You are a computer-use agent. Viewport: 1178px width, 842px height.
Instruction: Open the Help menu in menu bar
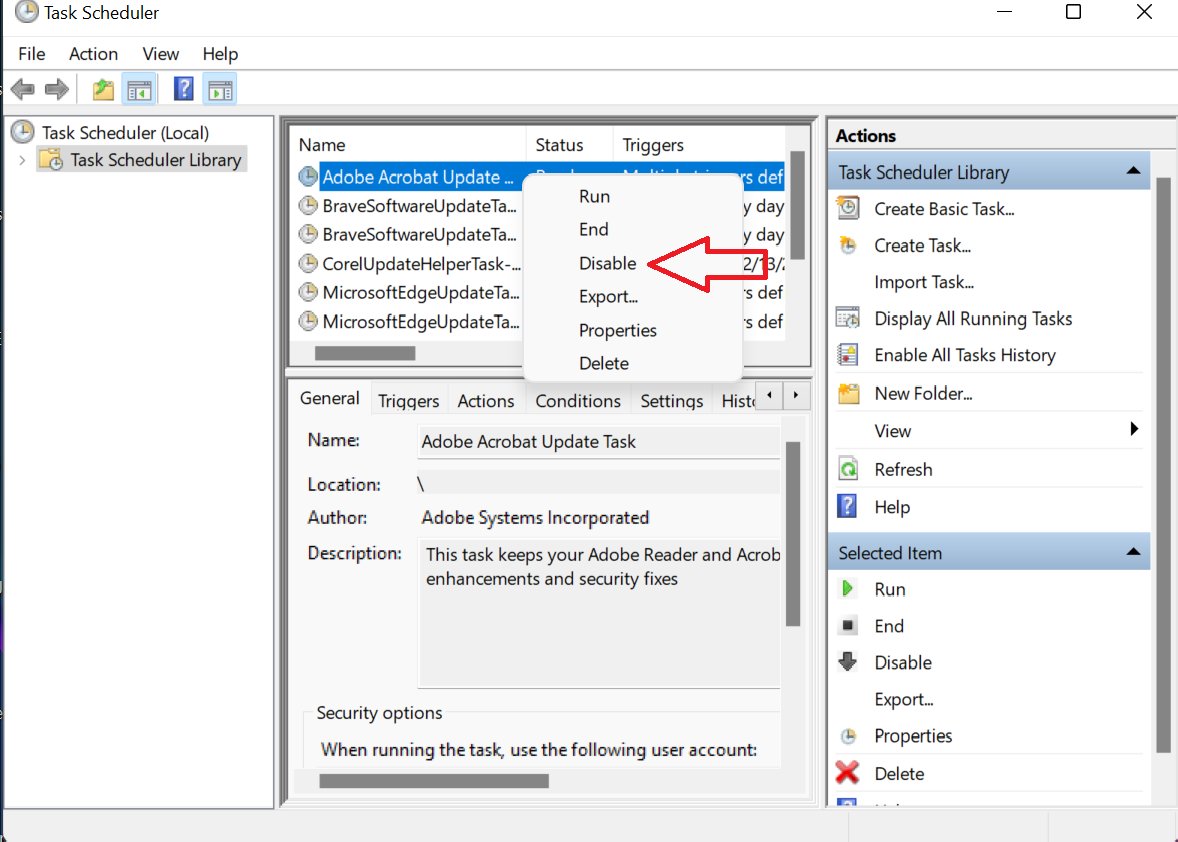(220, 54)
